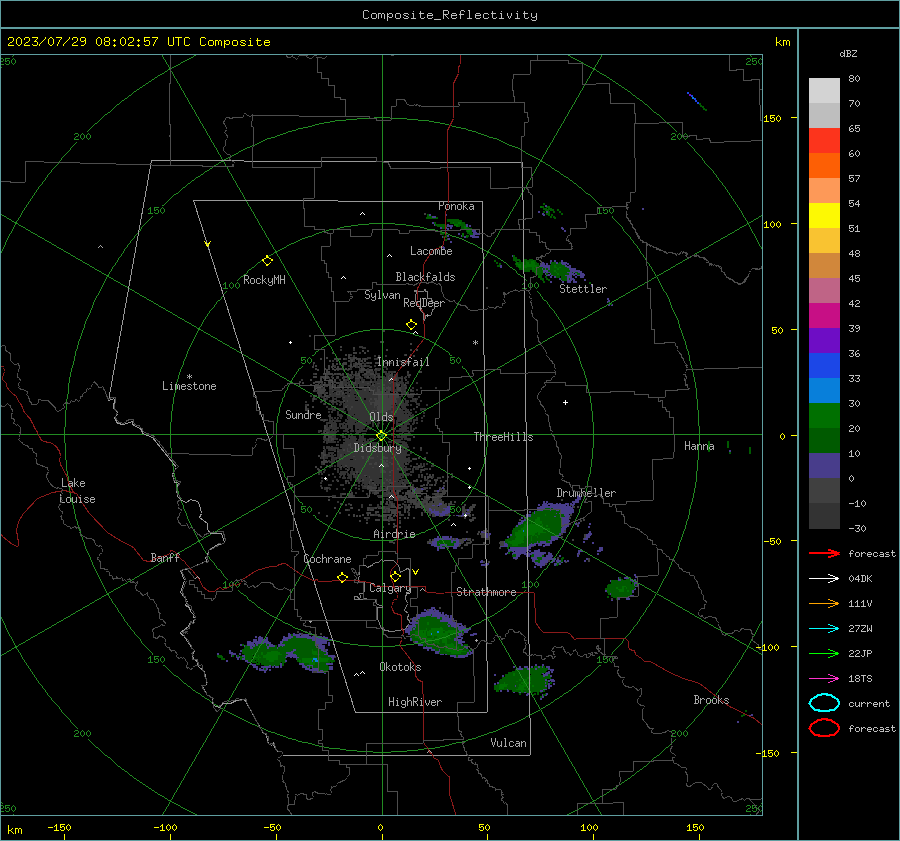Click the Lacombe city label
Viewport: 900px width, 841px height.
tap(431, 251)
